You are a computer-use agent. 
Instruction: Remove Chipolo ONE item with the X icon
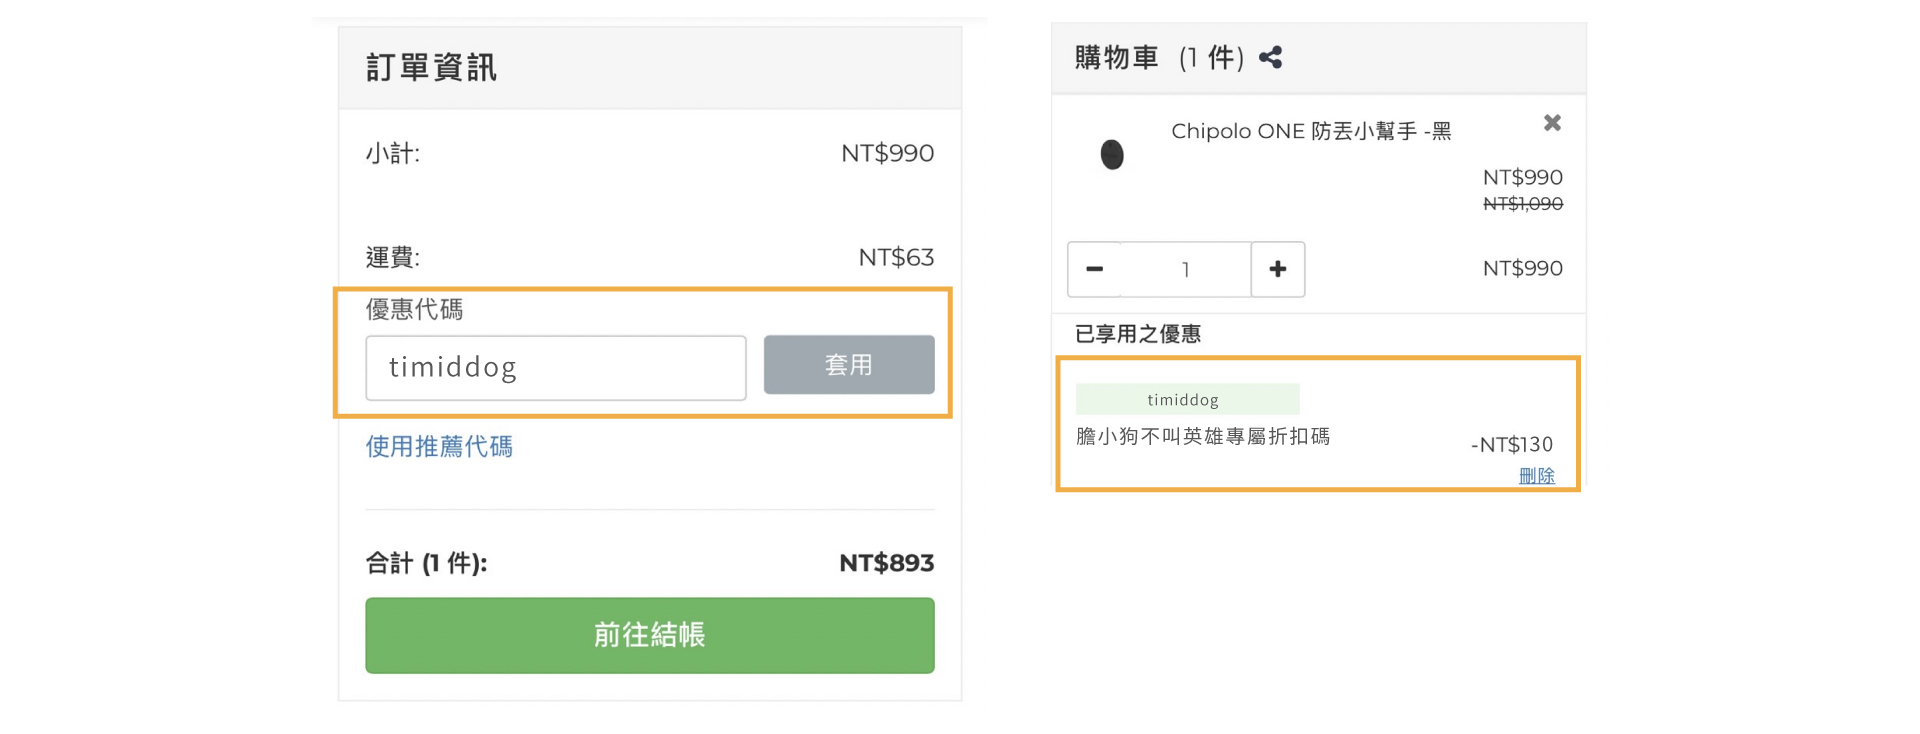pyautogui.click(x=1552, y=123)
